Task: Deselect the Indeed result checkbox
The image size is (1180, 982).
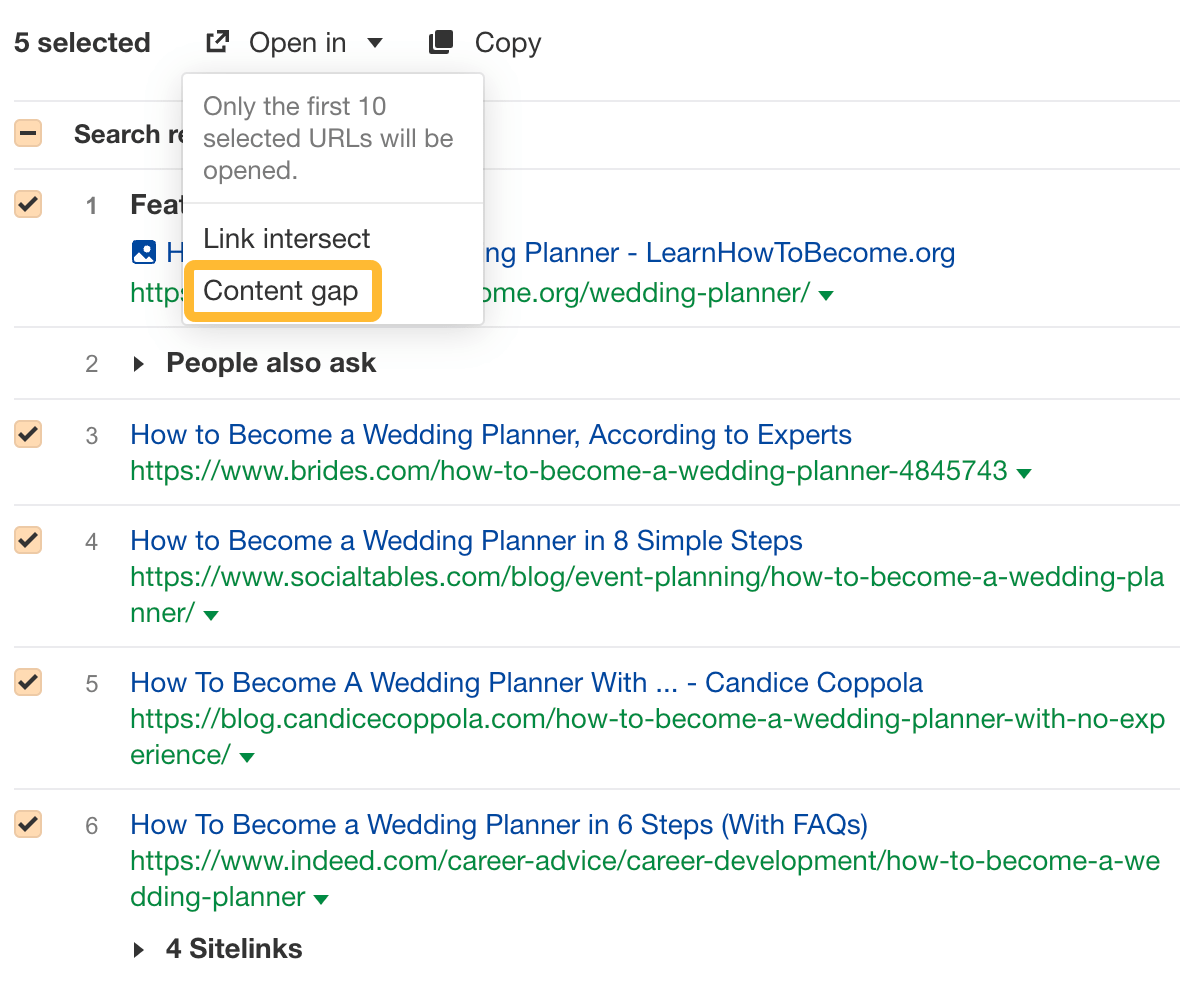Action: [x=27, y=824]
